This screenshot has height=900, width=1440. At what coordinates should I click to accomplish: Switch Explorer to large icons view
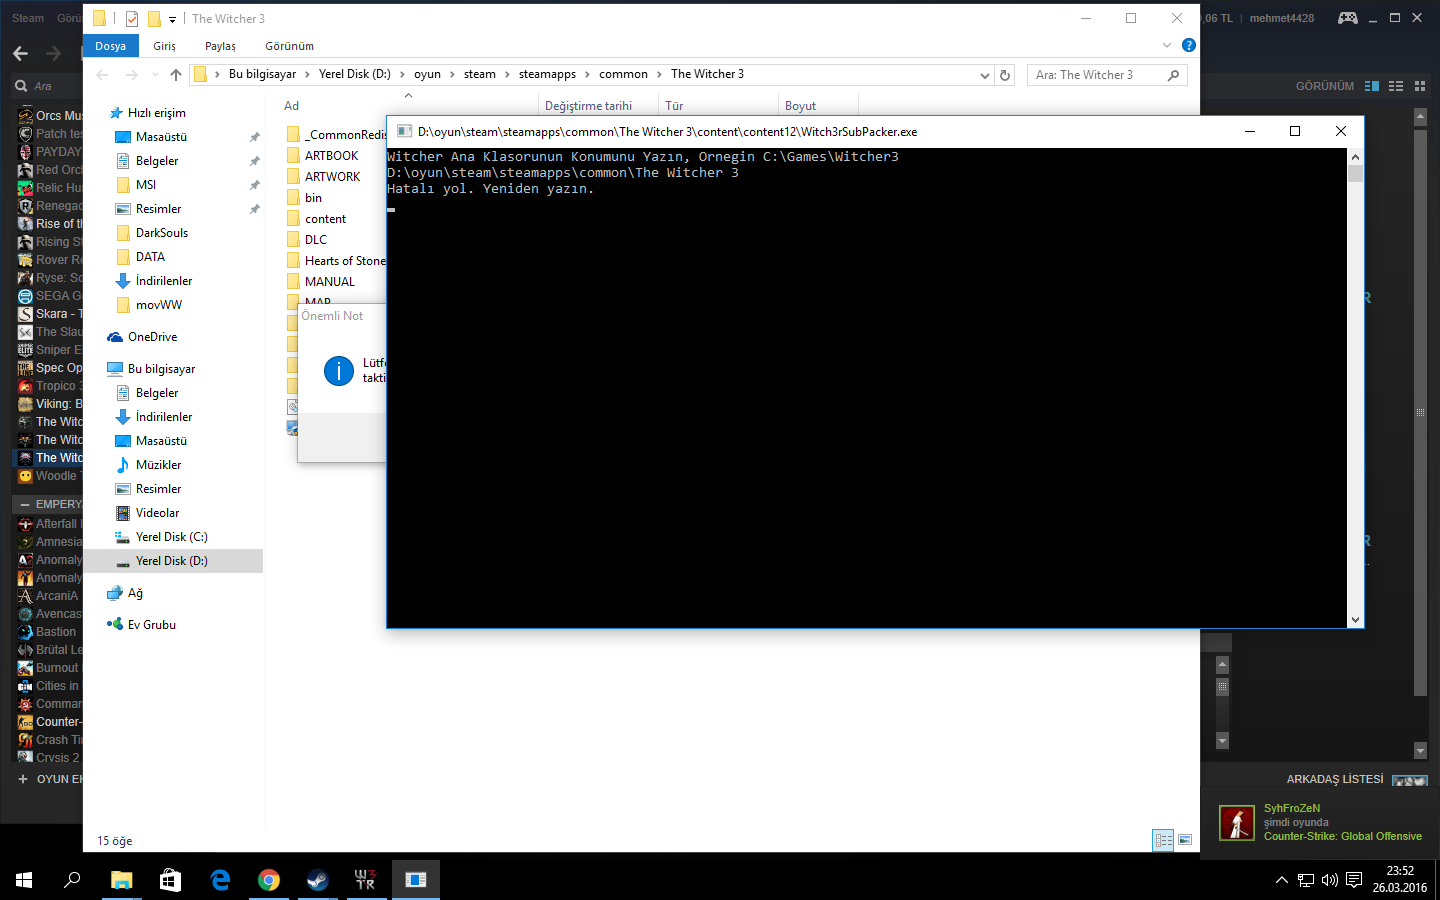(x=1185, y=840)
